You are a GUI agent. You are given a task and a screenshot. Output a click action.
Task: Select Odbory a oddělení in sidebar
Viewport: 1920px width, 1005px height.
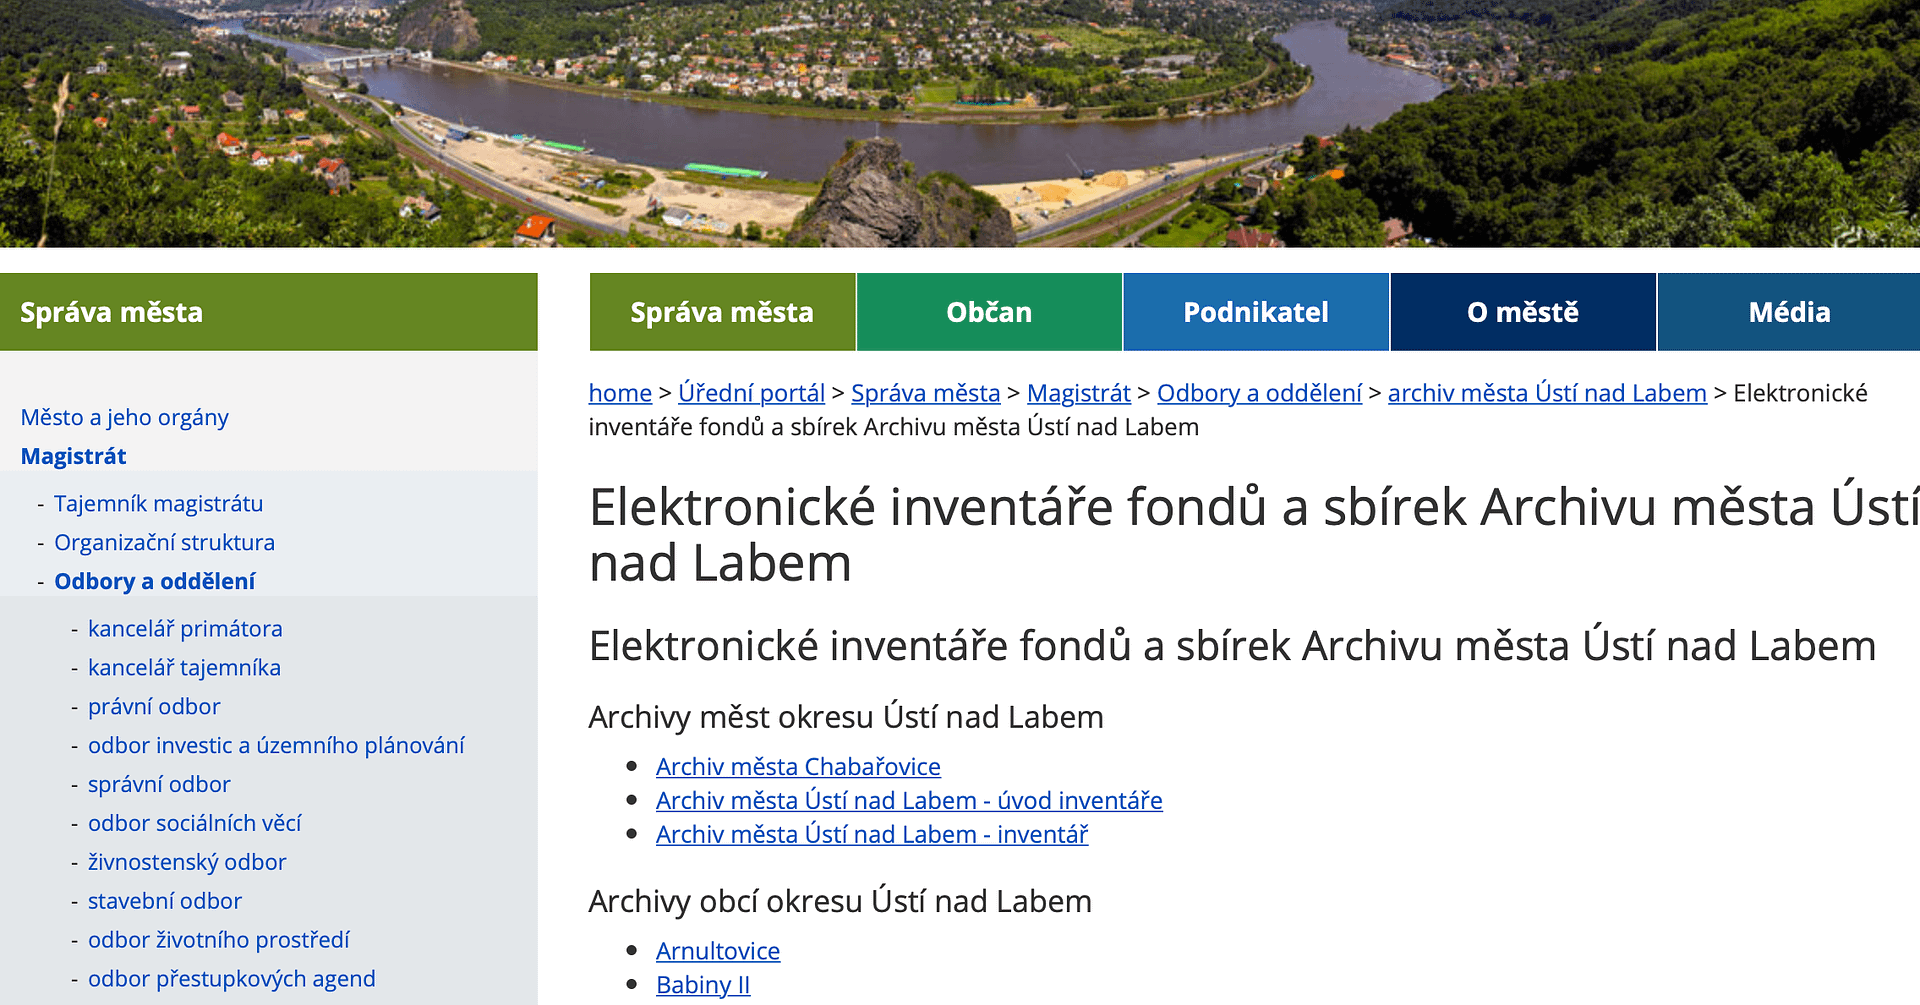155,581
